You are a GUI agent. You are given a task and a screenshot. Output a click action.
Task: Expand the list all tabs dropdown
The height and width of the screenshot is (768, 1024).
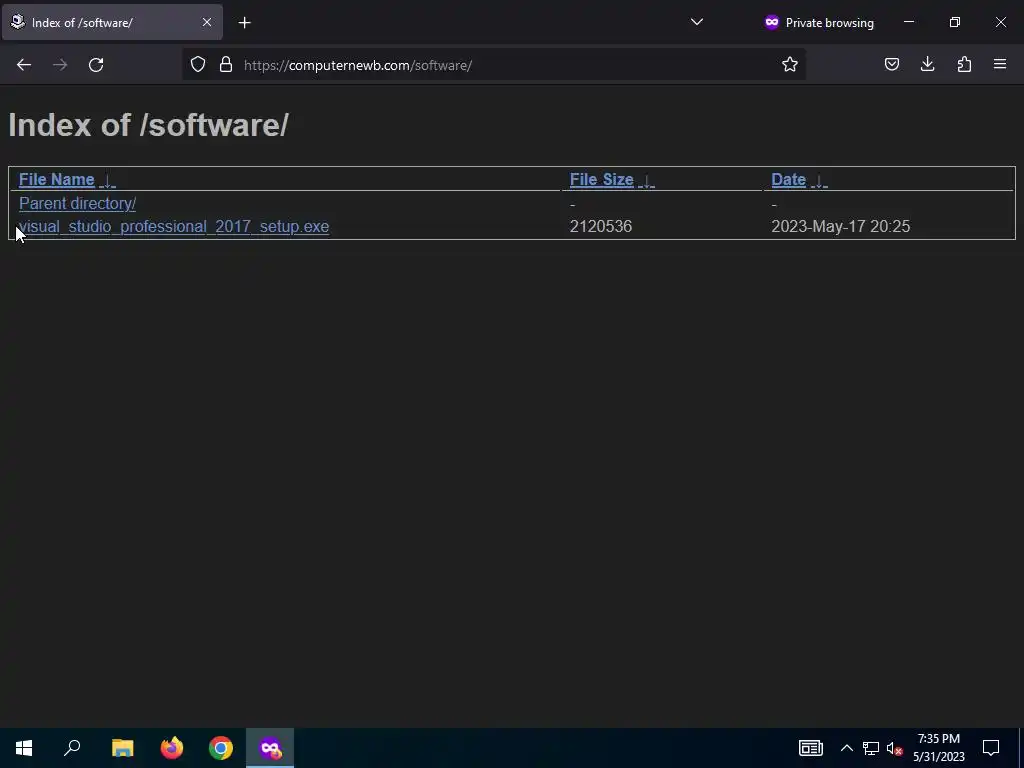[697, 22]
